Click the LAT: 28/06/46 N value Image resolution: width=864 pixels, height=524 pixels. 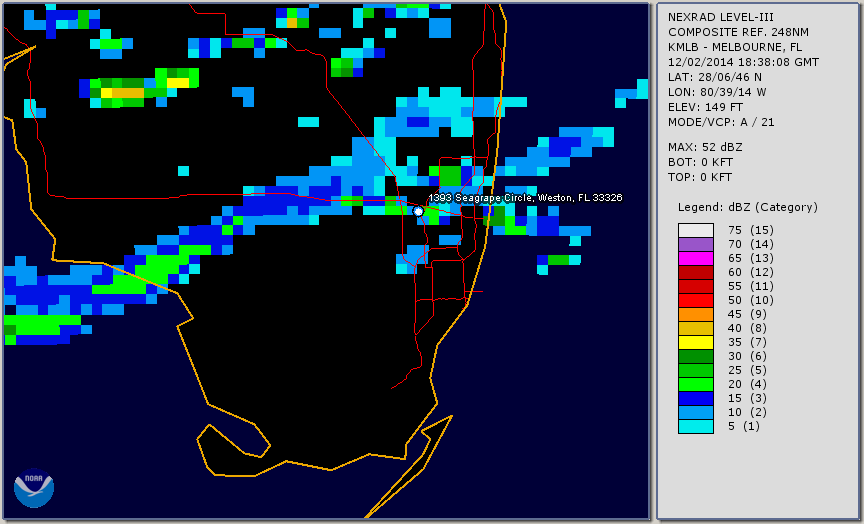pos(715,77)
